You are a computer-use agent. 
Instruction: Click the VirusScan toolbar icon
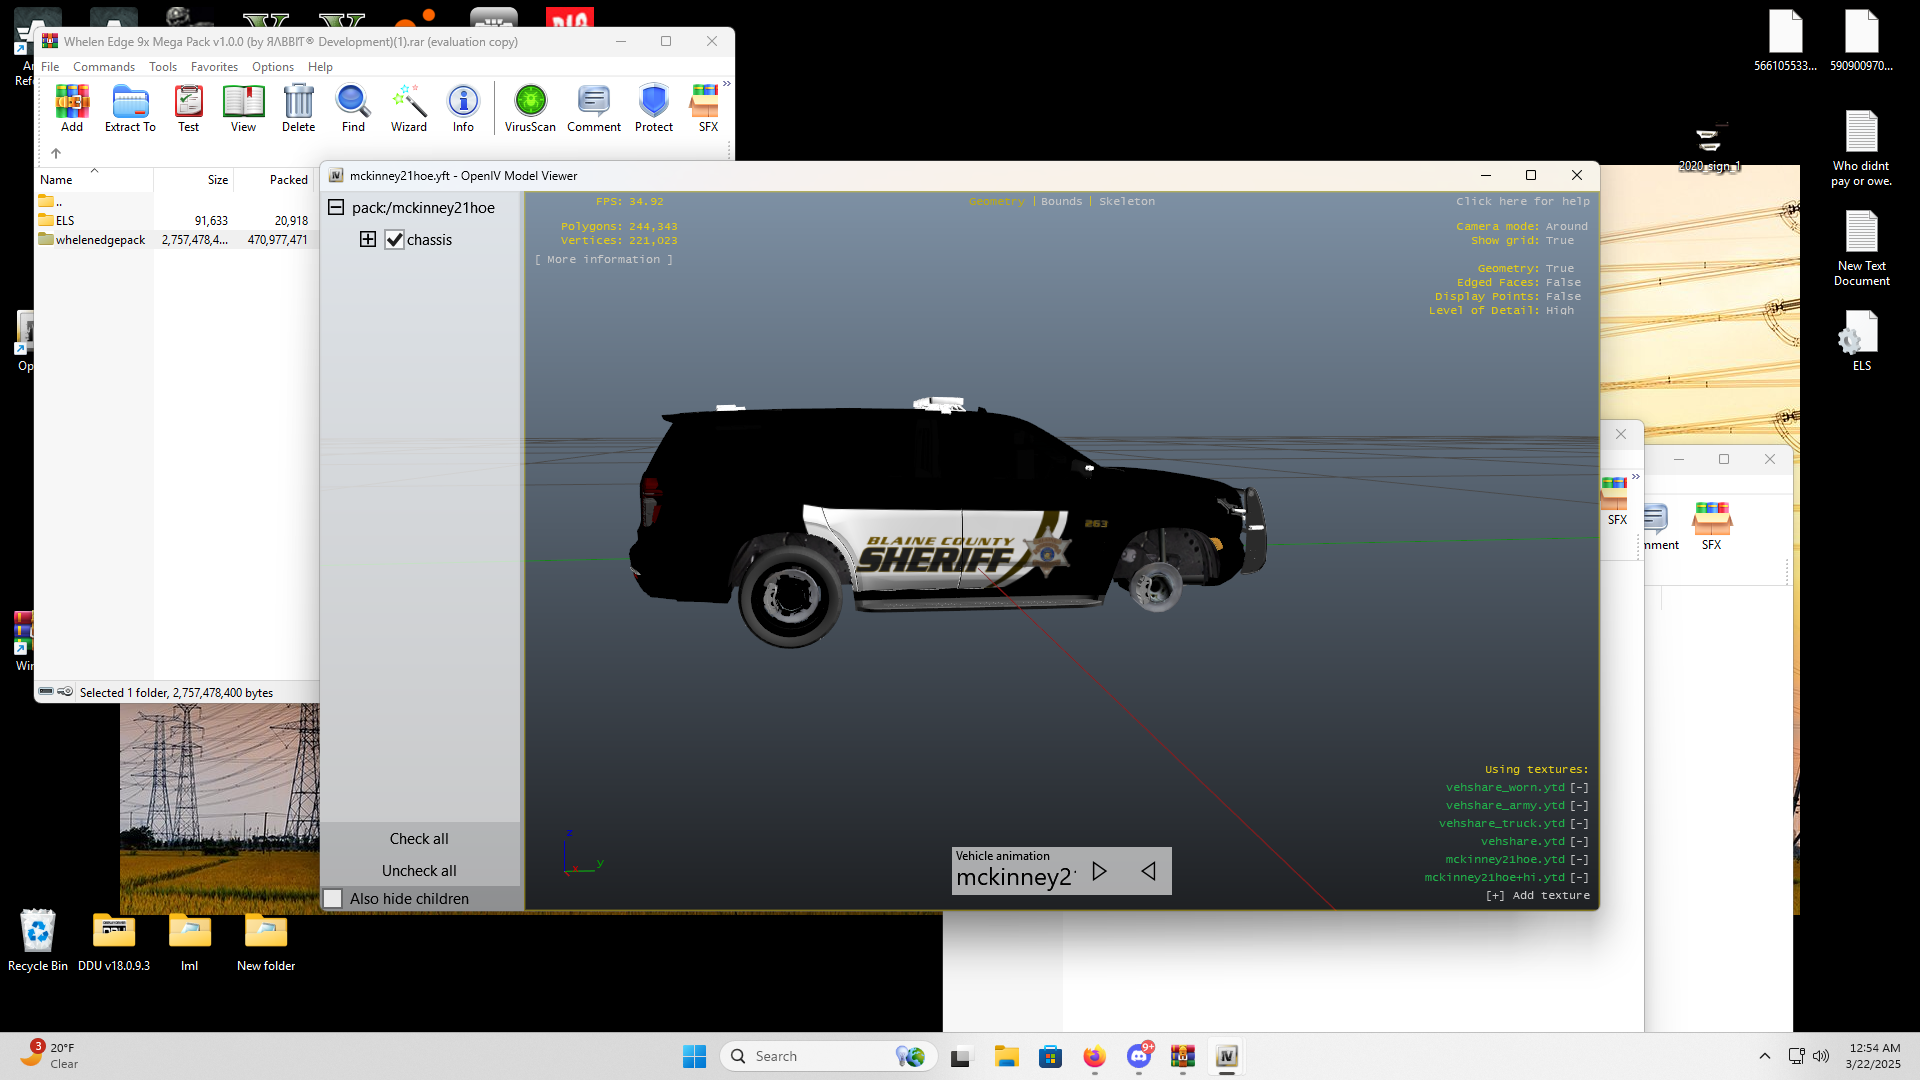pos(530,102)
